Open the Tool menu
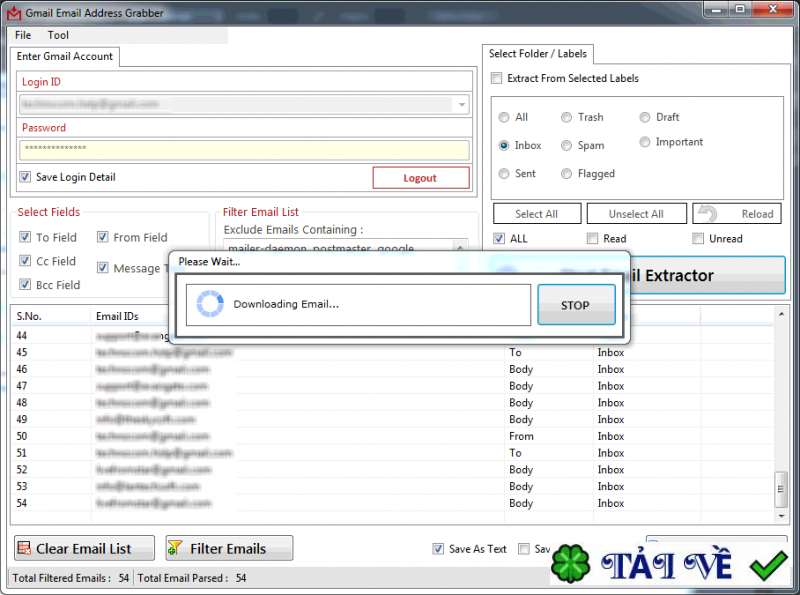 click(x=58, y=35)
